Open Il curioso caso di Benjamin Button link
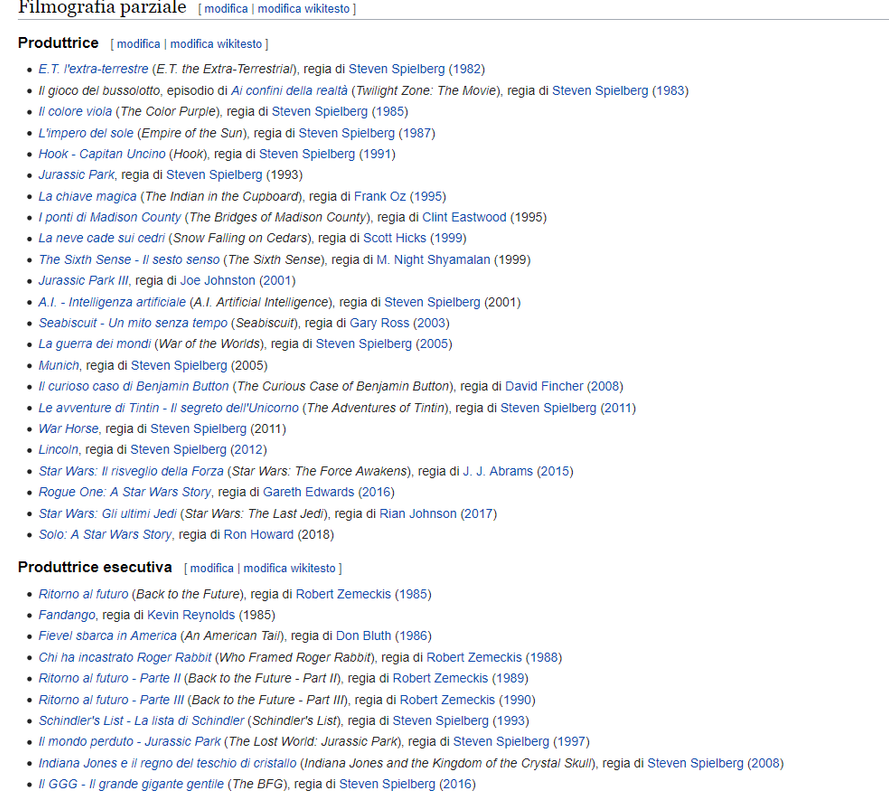This screenshot has height=800, width=889. pyautogui.click(x=133, y=387)
